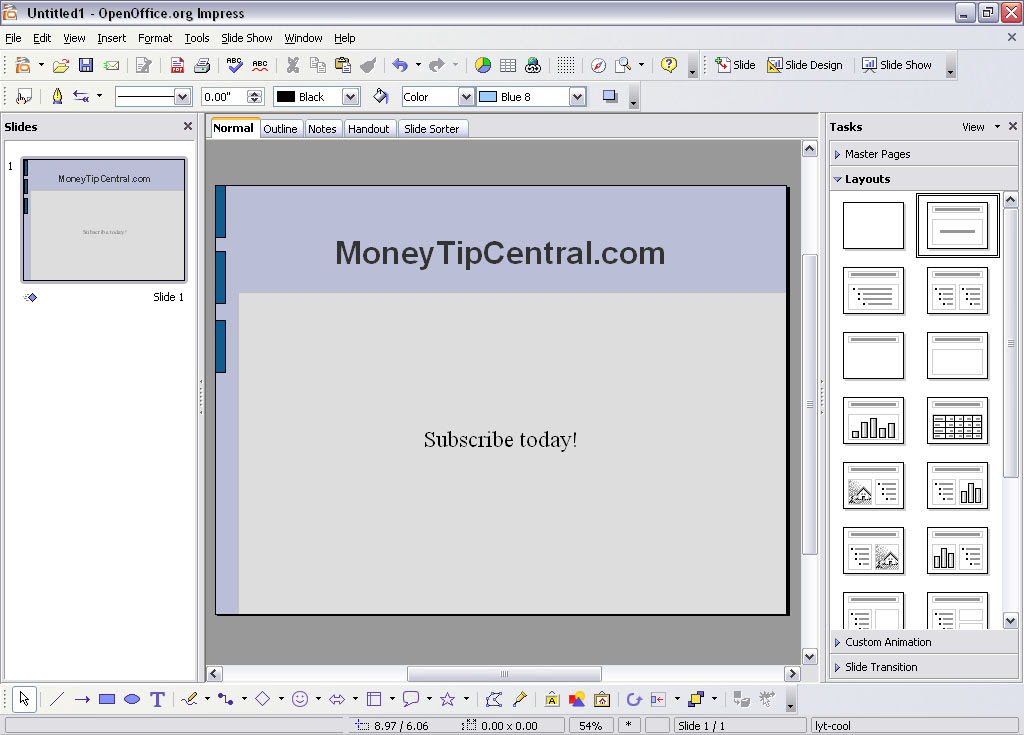Select the Ellipse drawing tool
1024x735 pixels.
coord(132,699)
